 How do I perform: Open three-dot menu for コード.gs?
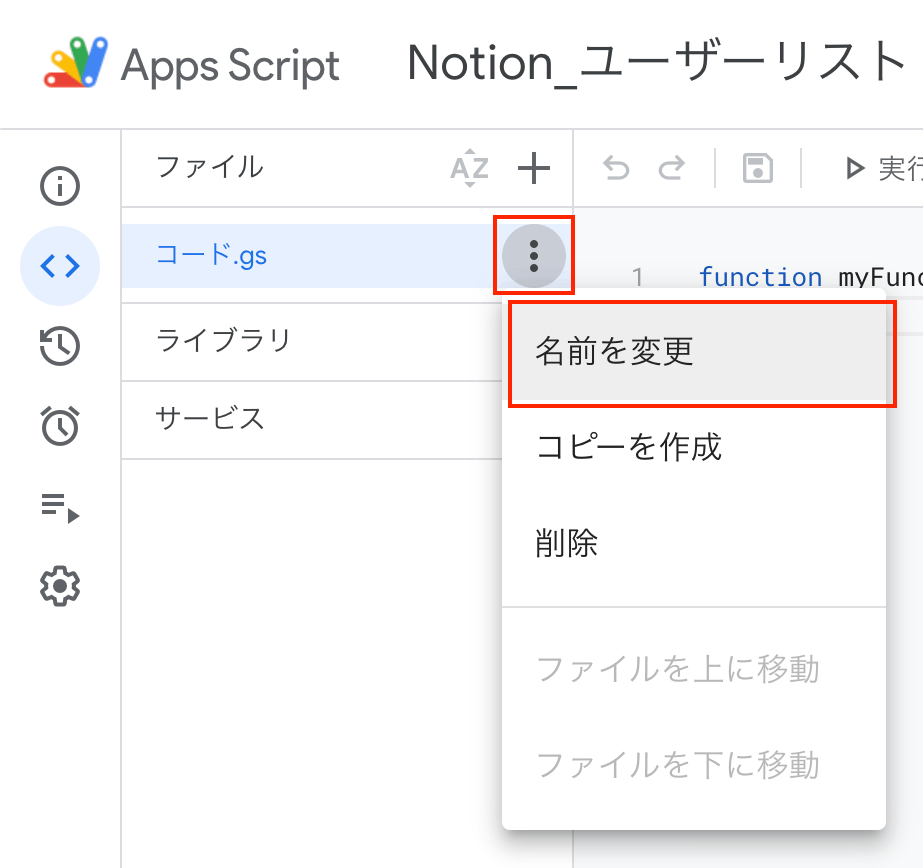click(x=534, y=256)
